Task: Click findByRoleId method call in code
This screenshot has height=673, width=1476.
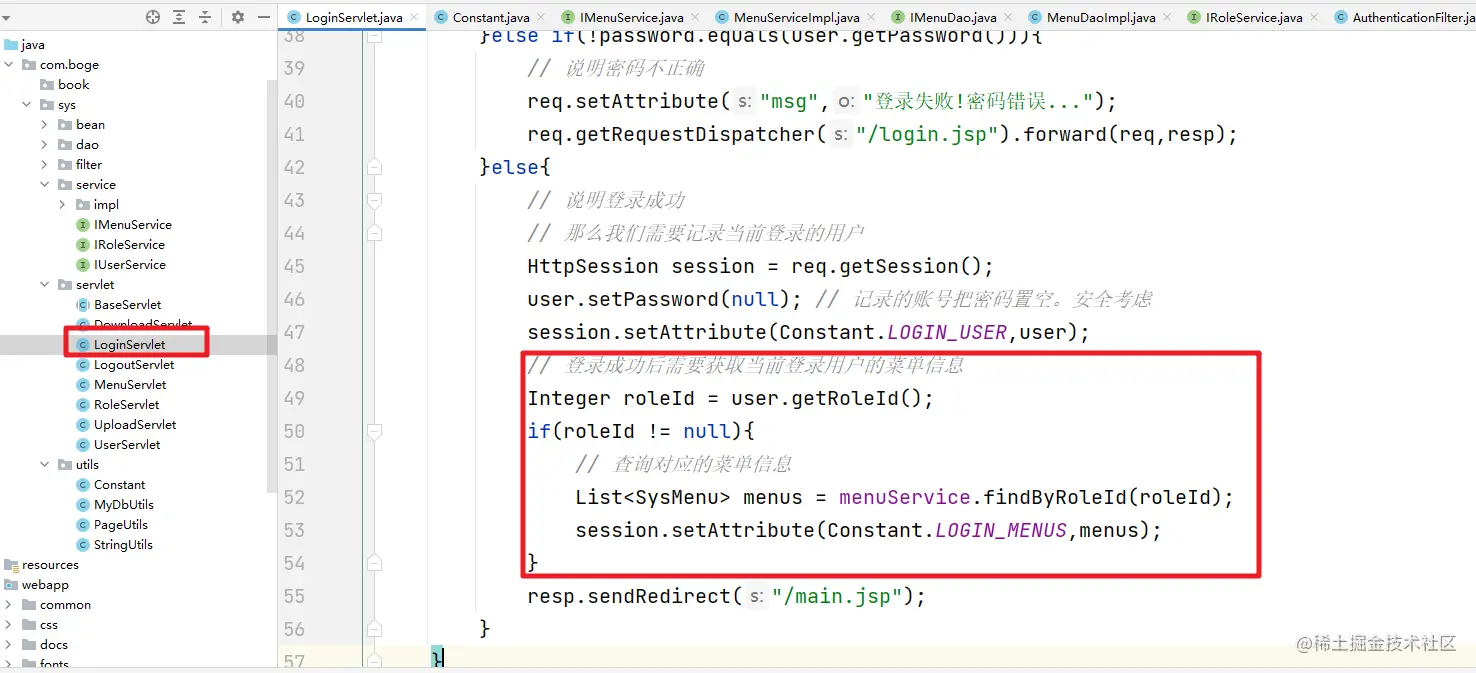Action: [1055, 497]
